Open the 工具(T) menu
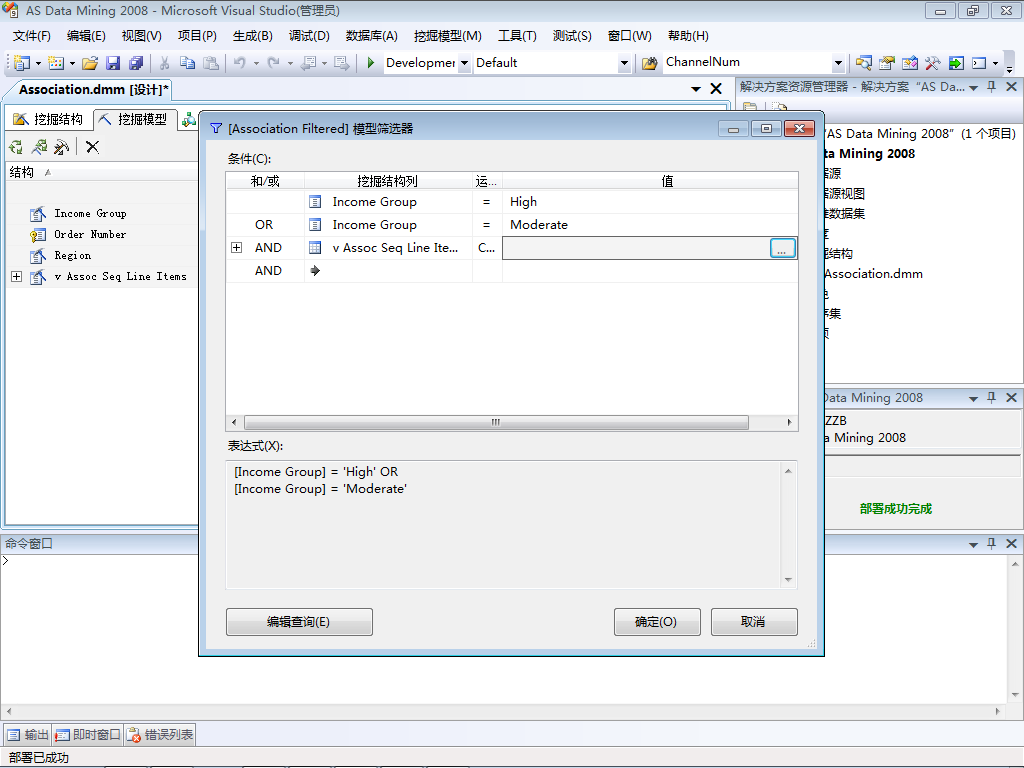The height and width of the screenshot is (768, 1024). point(517,36)
